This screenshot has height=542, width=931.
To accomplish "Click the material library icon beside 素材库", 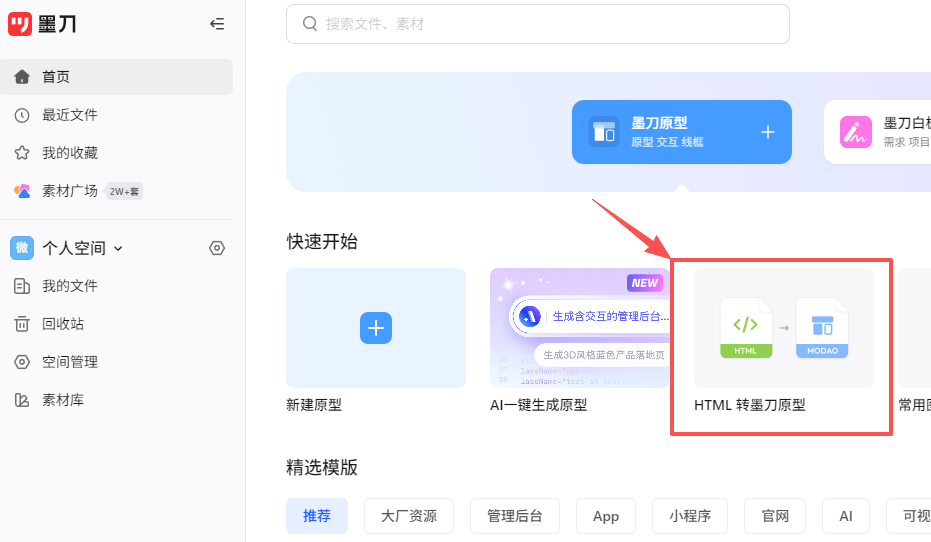I will (x=22, y=400).
